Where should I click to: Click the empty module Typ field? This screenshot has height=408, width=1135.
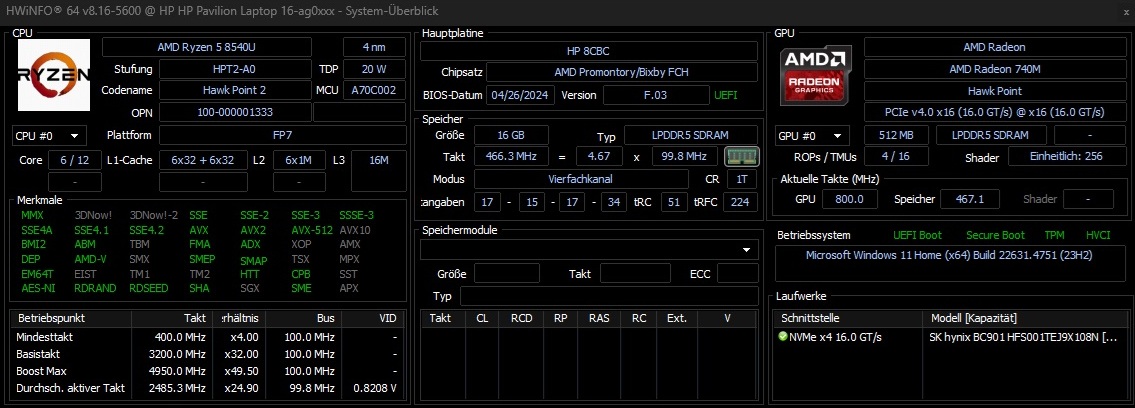609,297
